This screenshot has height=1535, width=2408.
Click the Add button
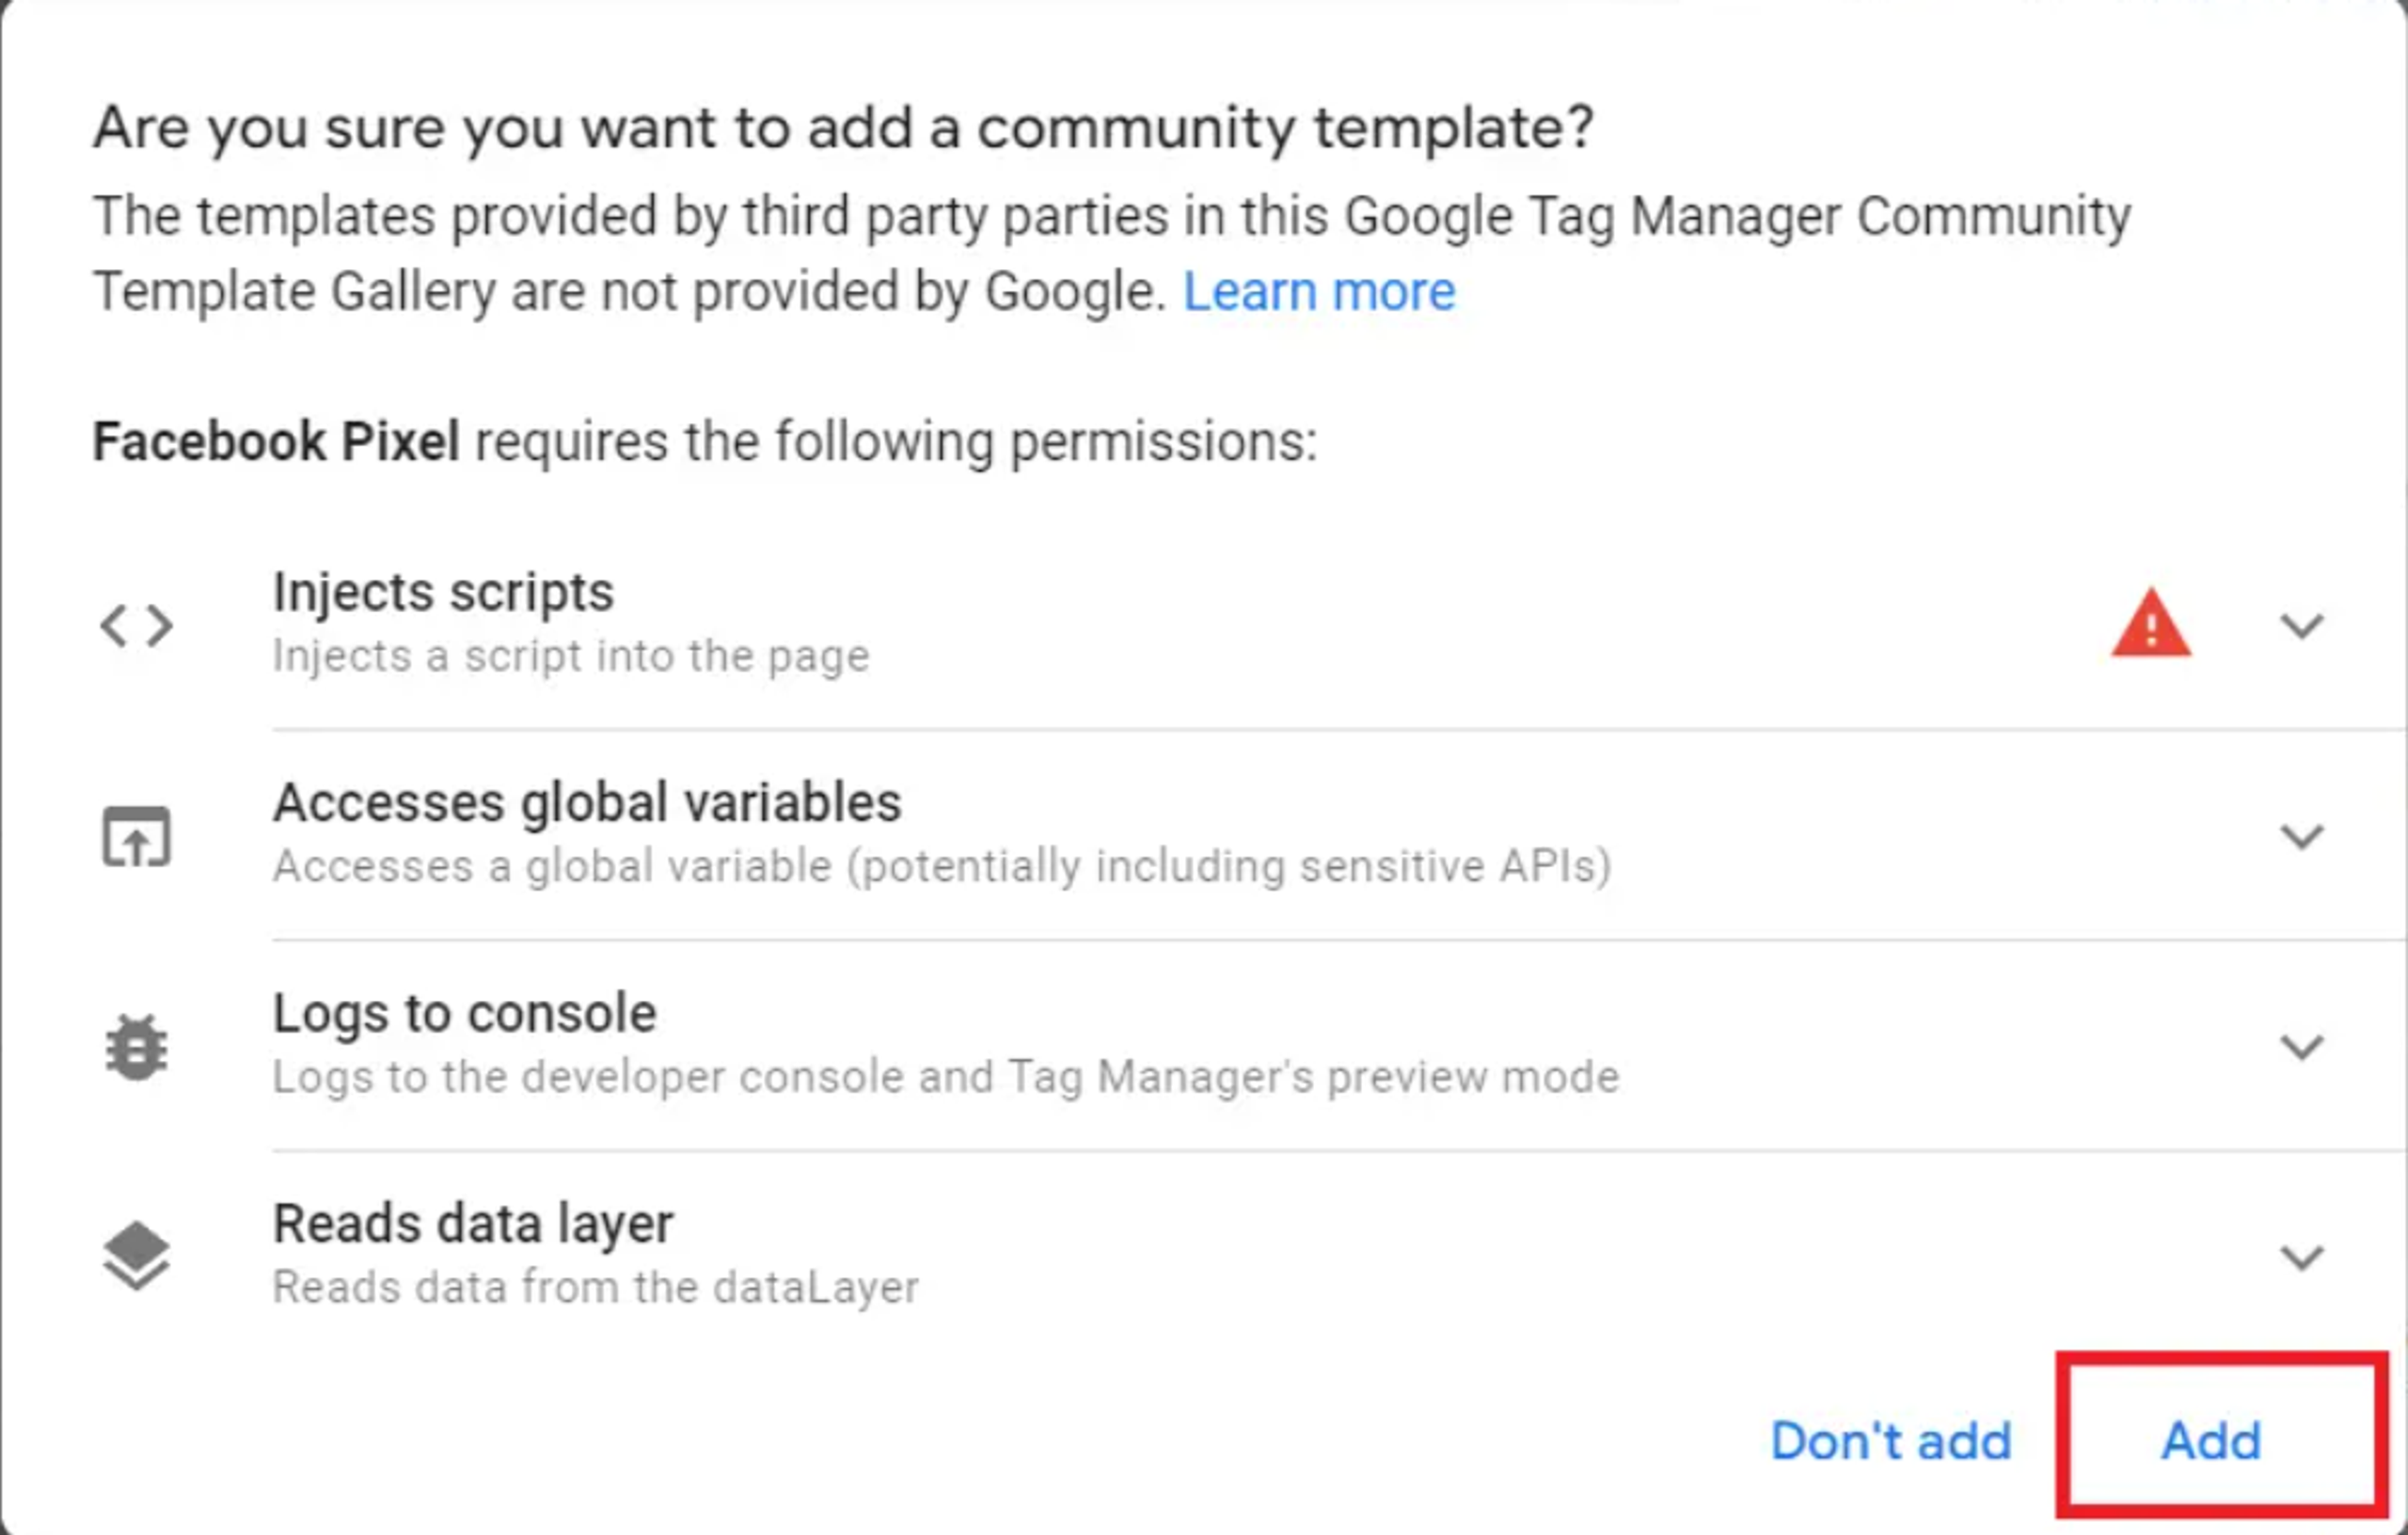point(2211,1441)
